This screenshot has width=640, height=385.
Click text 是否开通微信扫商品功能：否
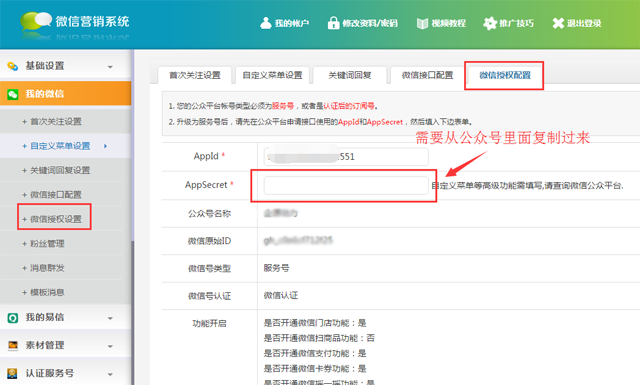click(319, 338)
